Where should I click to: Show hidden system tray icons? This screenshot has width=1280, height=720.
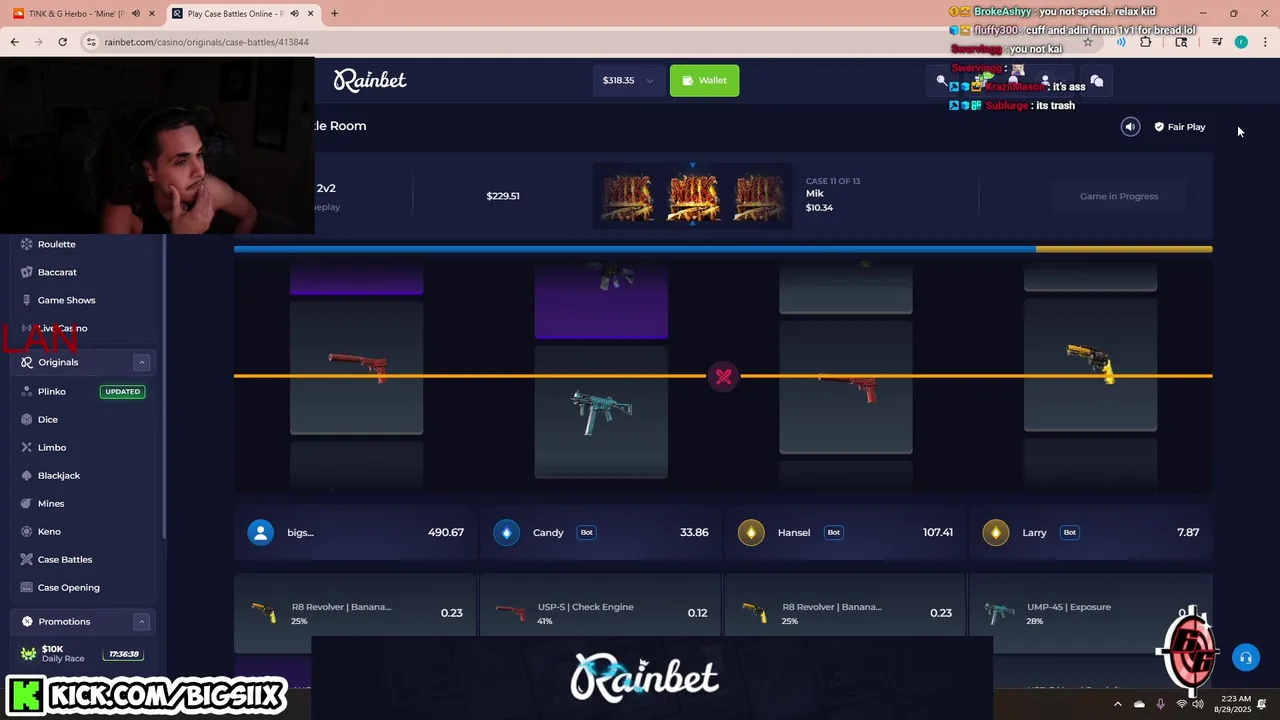pos(1118,704)
